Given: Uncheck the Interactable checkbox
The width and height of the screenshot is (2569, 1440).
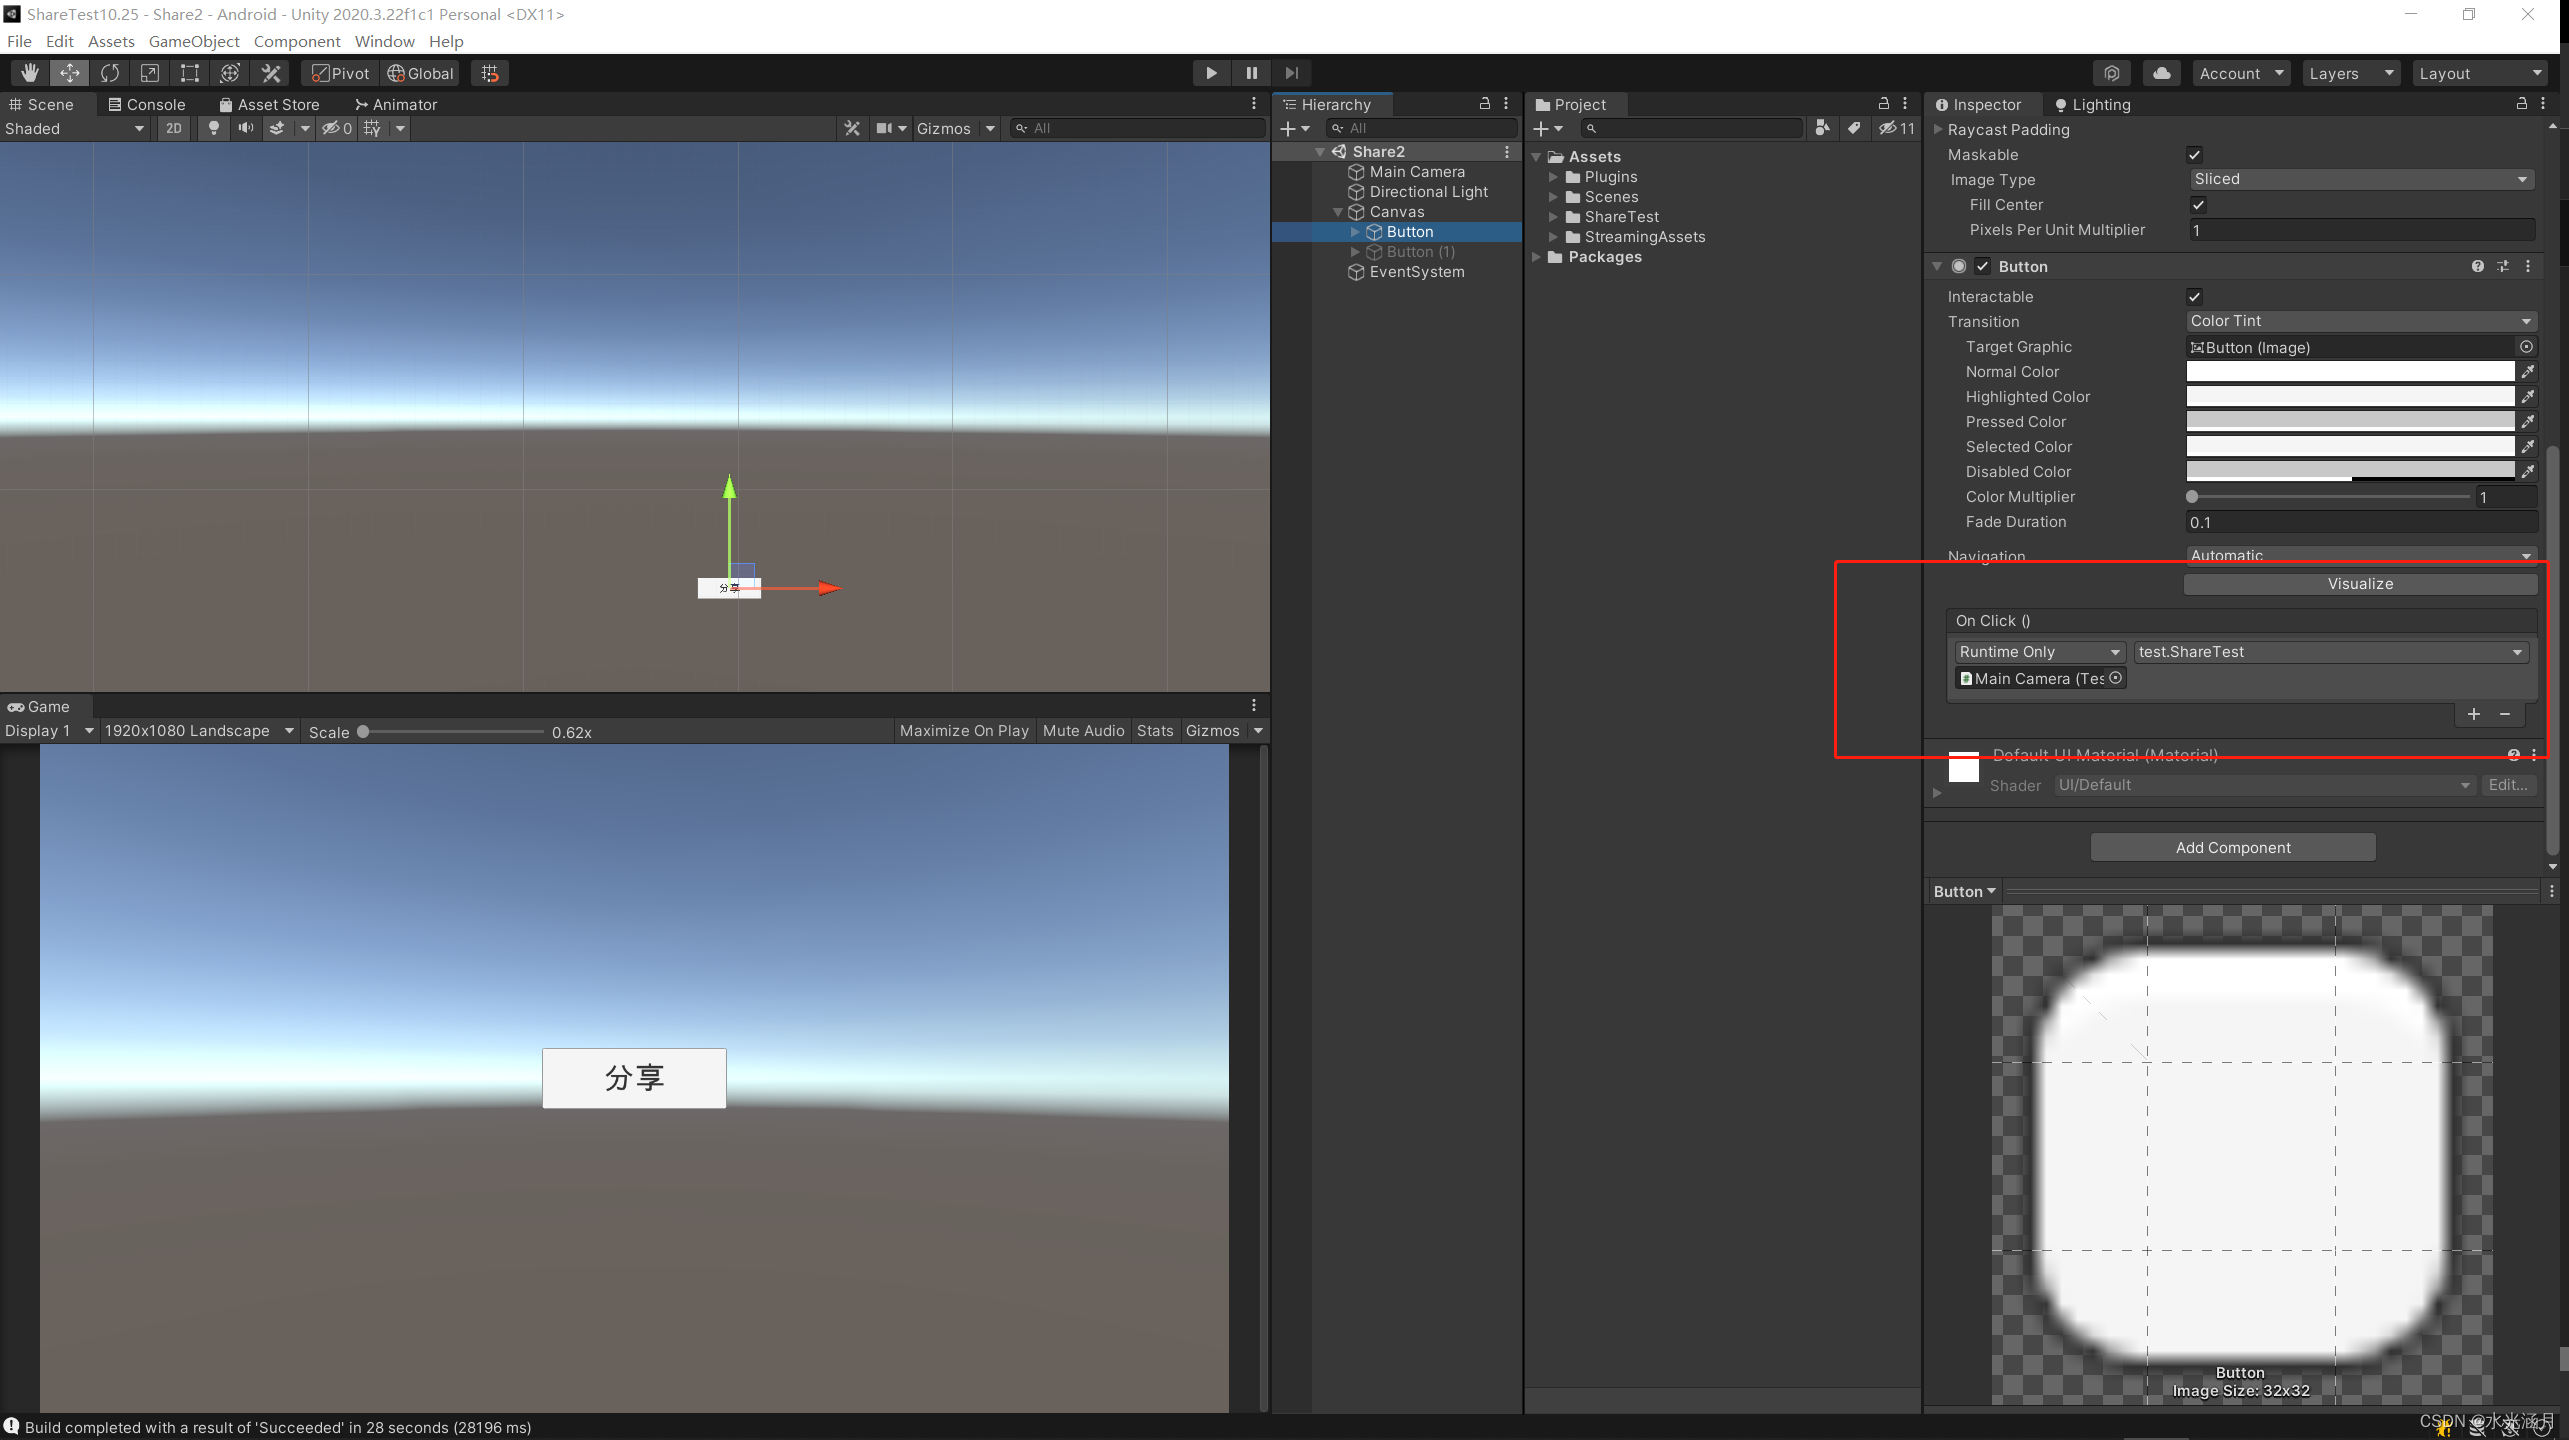Looking at the screenshot, I should pyautogui.click(x=2194, y=297).
